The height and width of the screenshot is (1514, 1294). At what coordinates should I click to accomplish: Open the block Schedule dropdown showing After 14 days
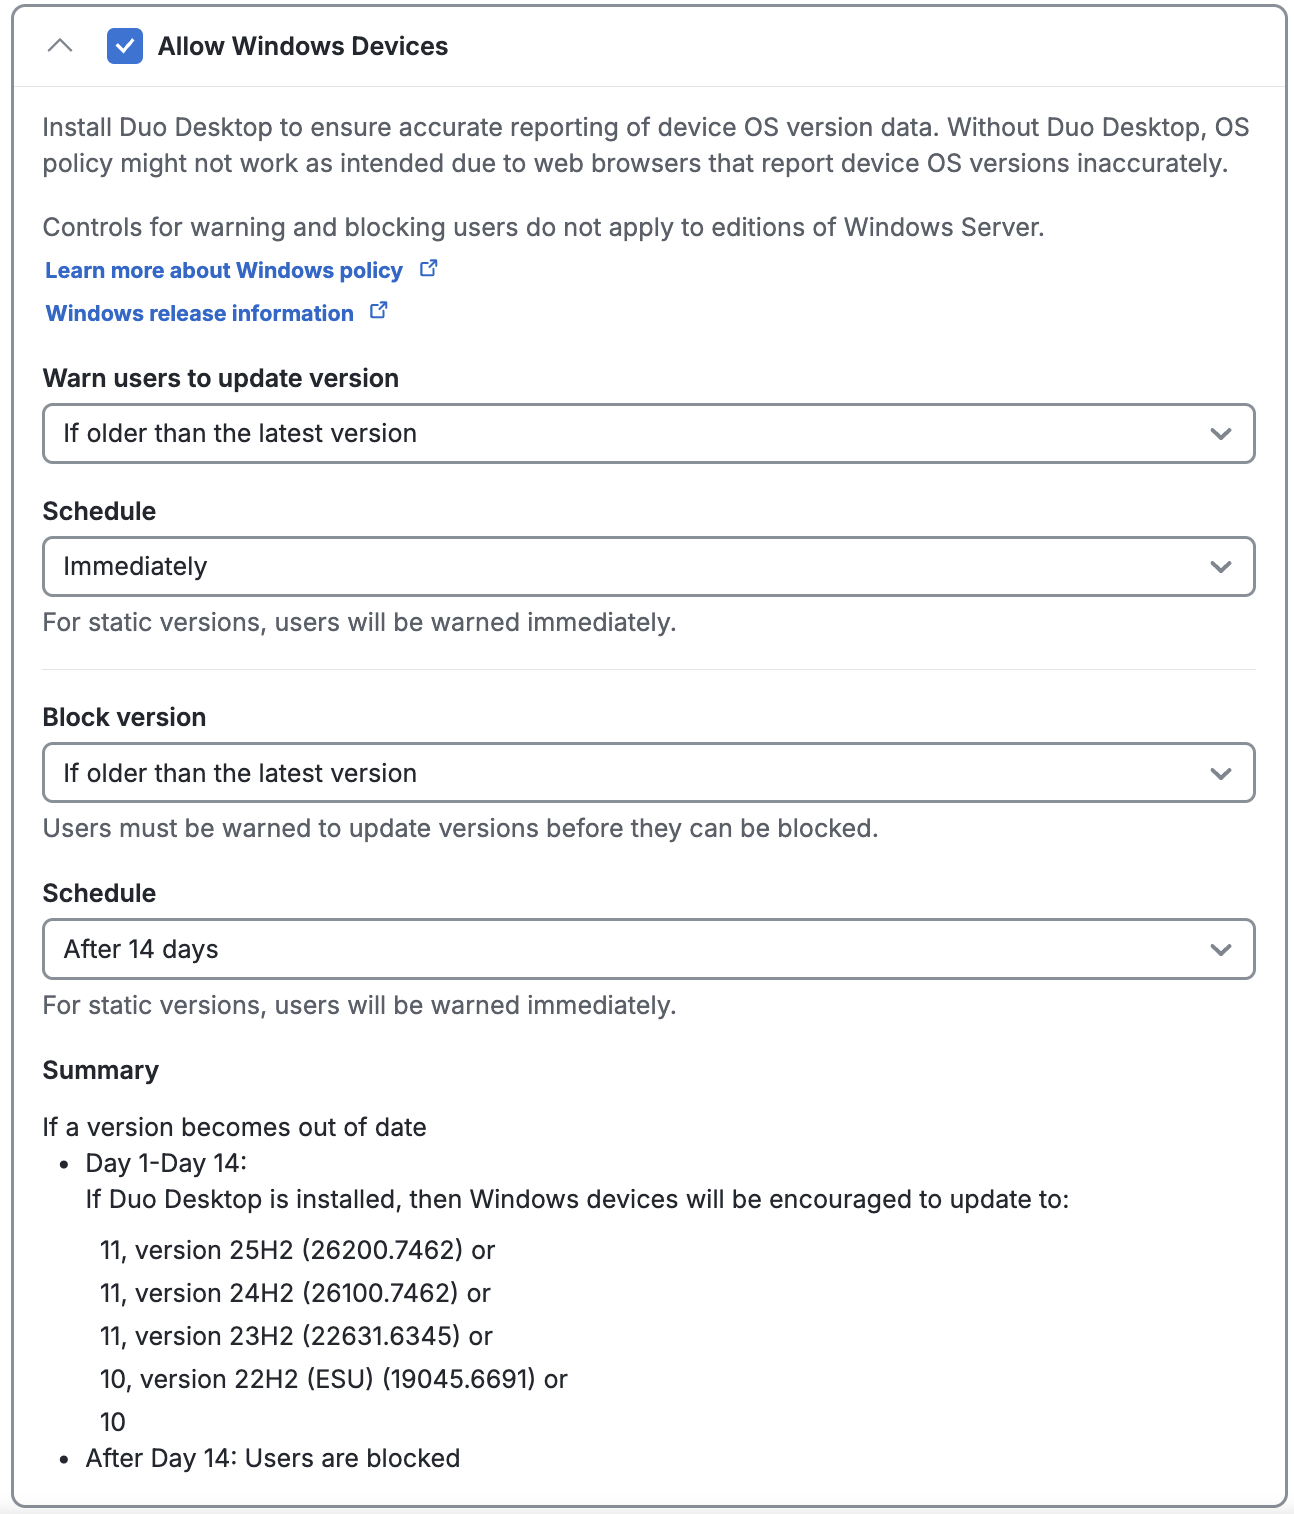pos(648,949)
